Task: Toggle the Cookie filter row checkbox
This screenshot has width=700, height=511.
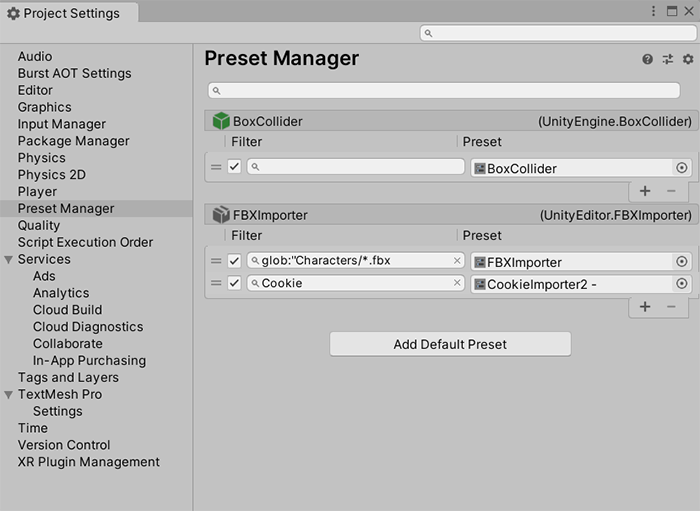Action: pos(234,284)
